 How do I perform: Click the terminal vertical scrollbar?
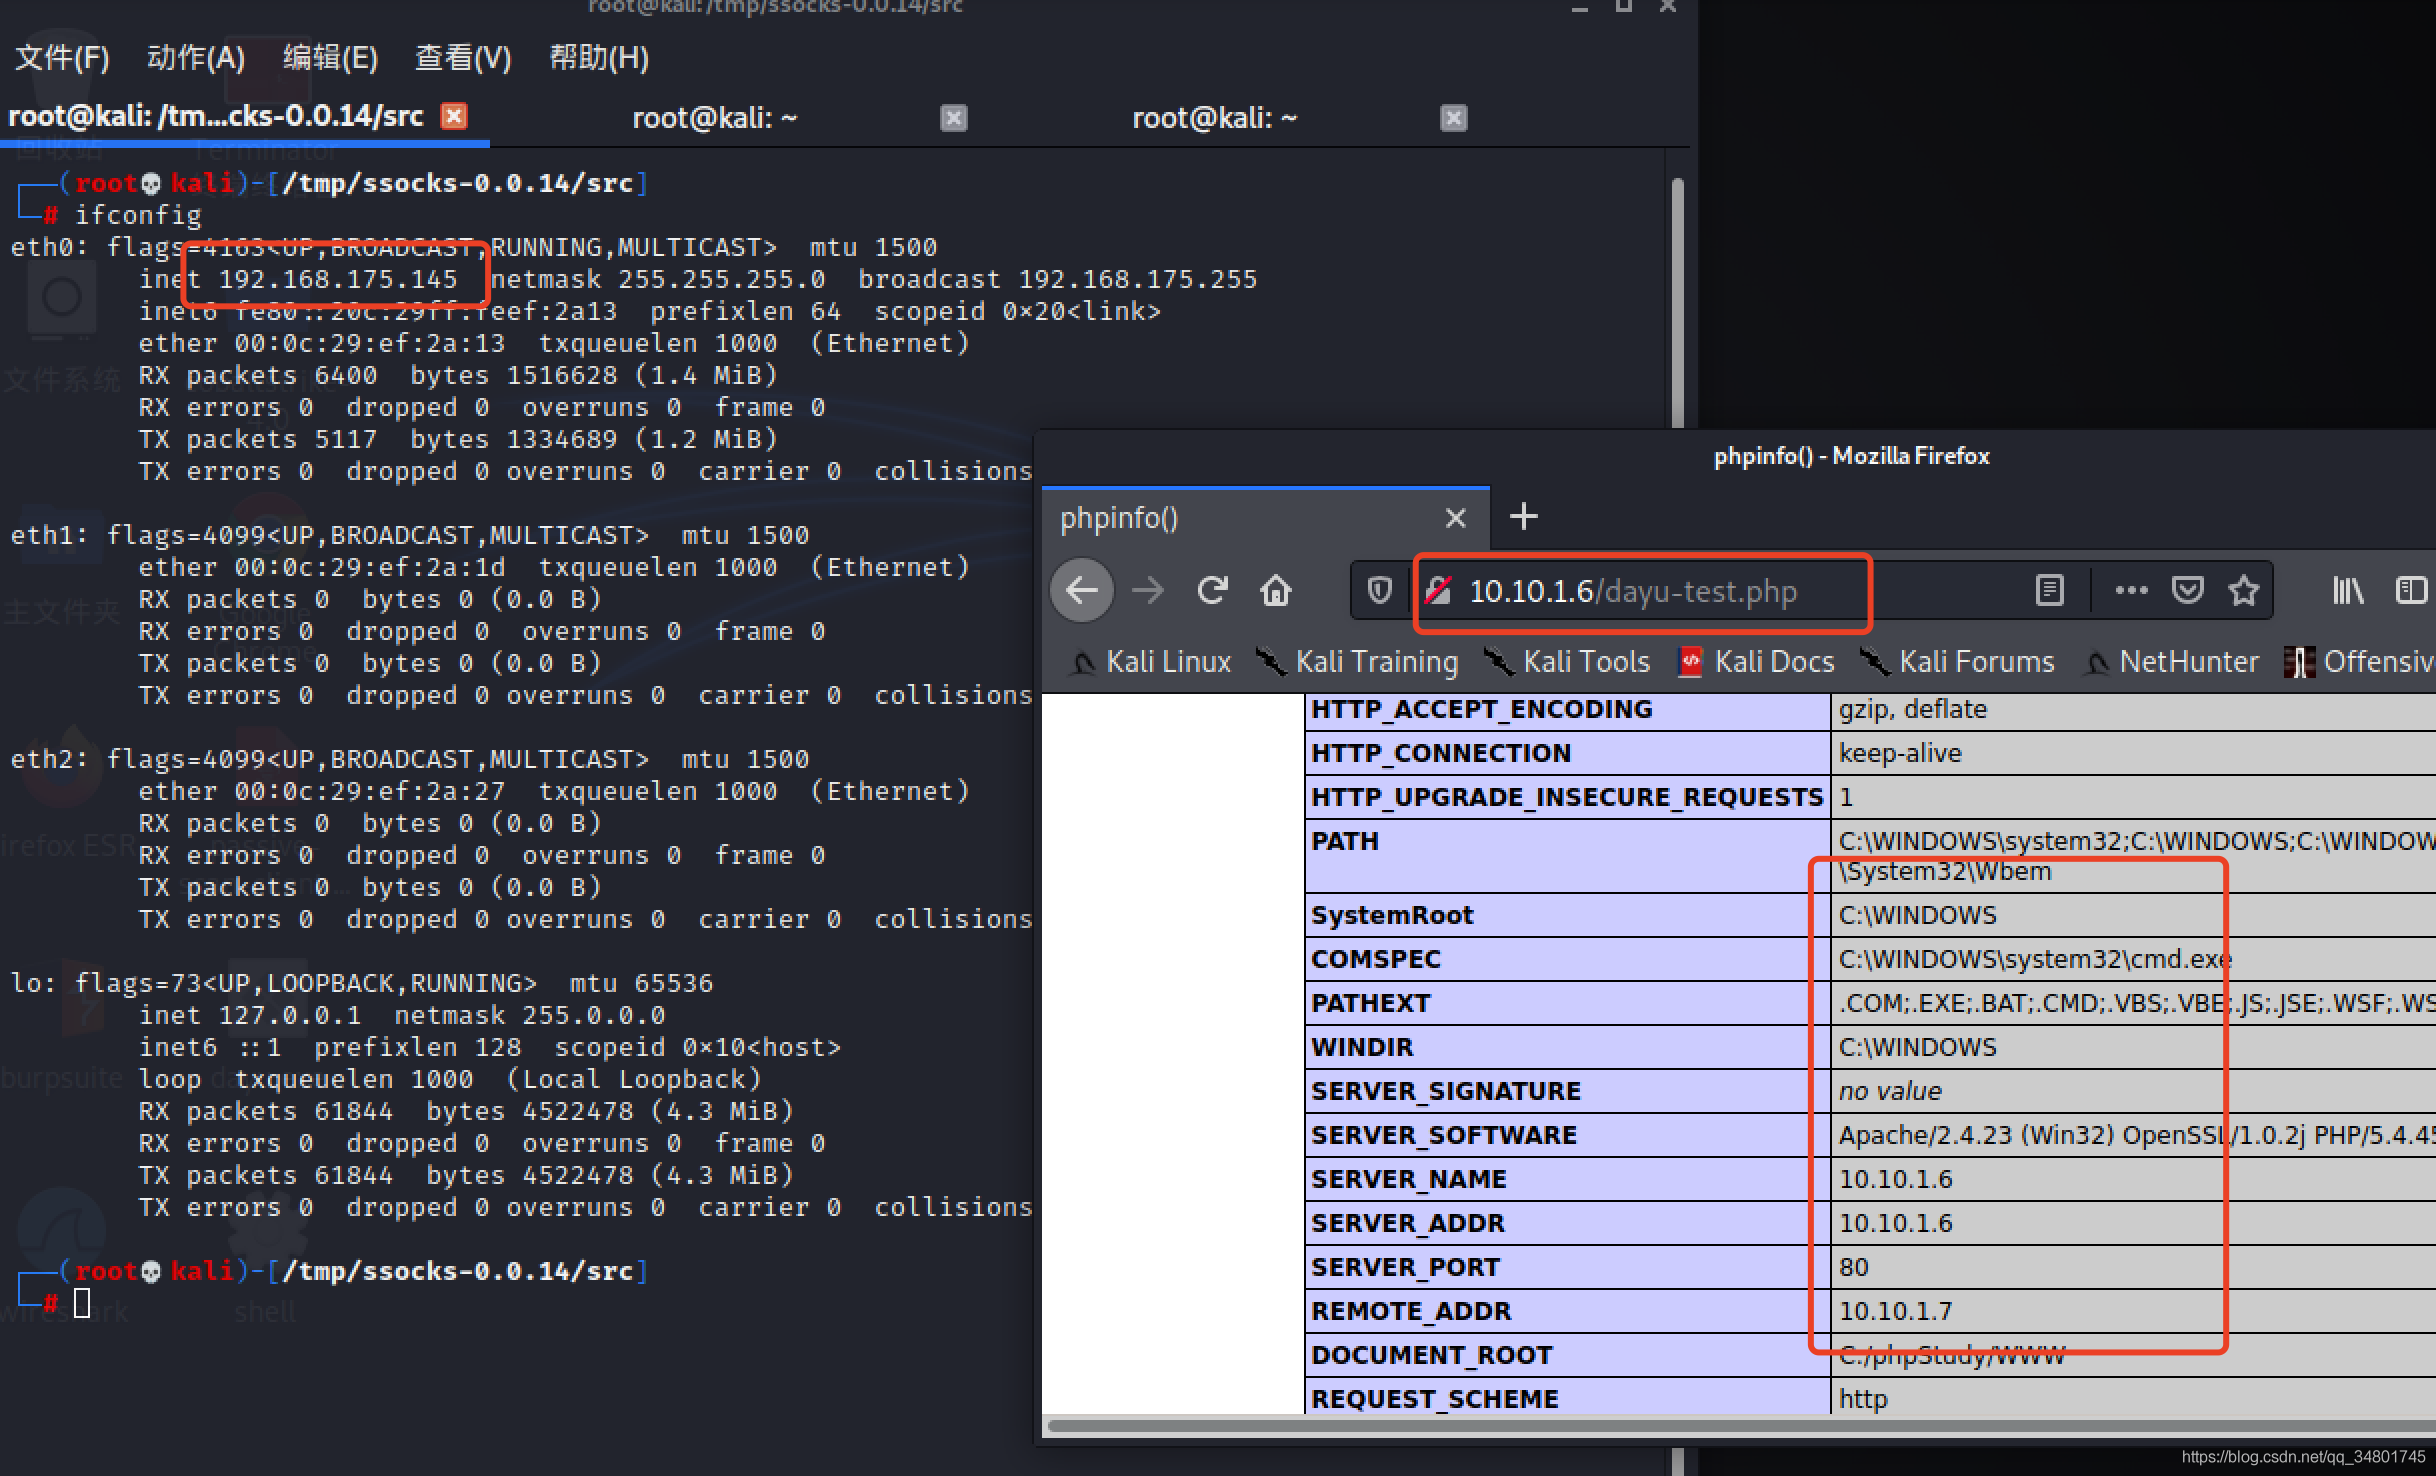[x=1677, y=300]
